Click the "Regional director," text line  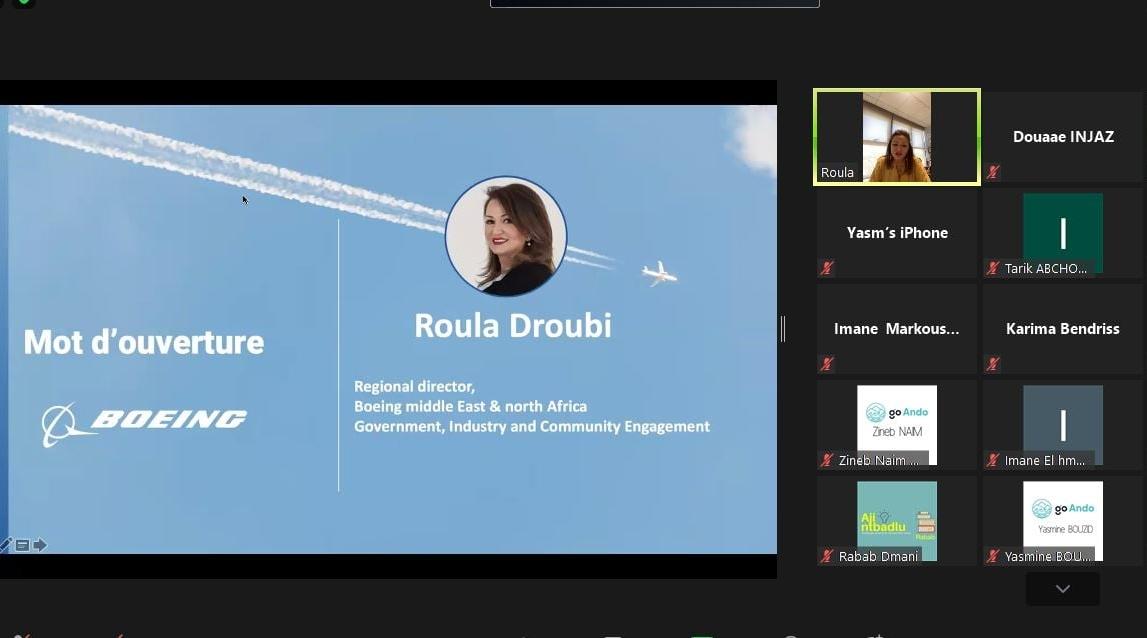click(x=415, y=386)
